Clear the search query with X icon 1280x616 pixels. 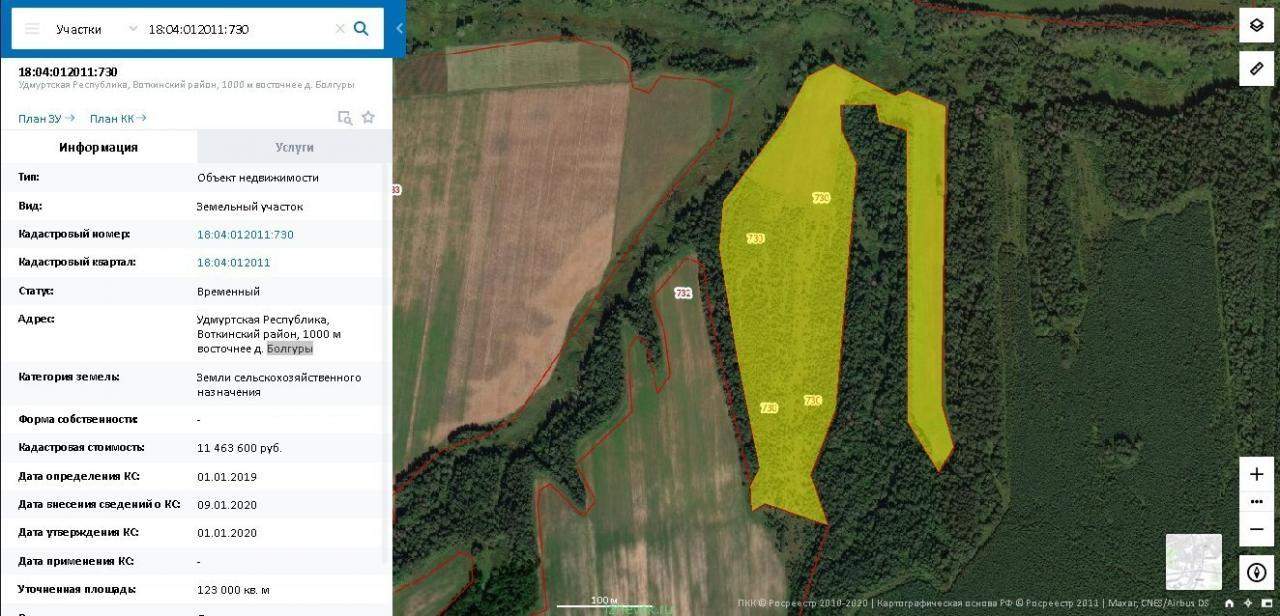coord(340,29)
